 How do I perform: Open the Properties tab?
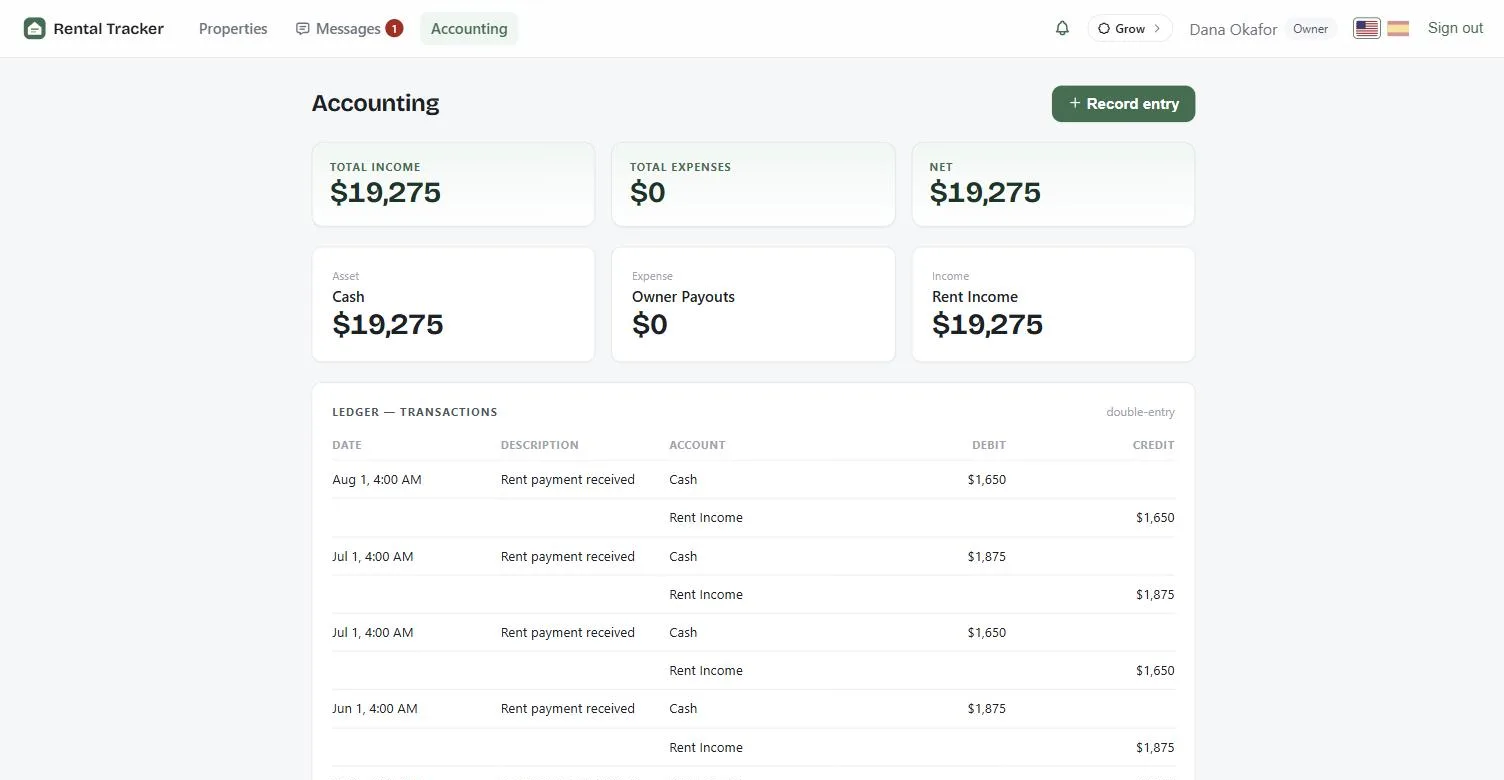[233, 29]
